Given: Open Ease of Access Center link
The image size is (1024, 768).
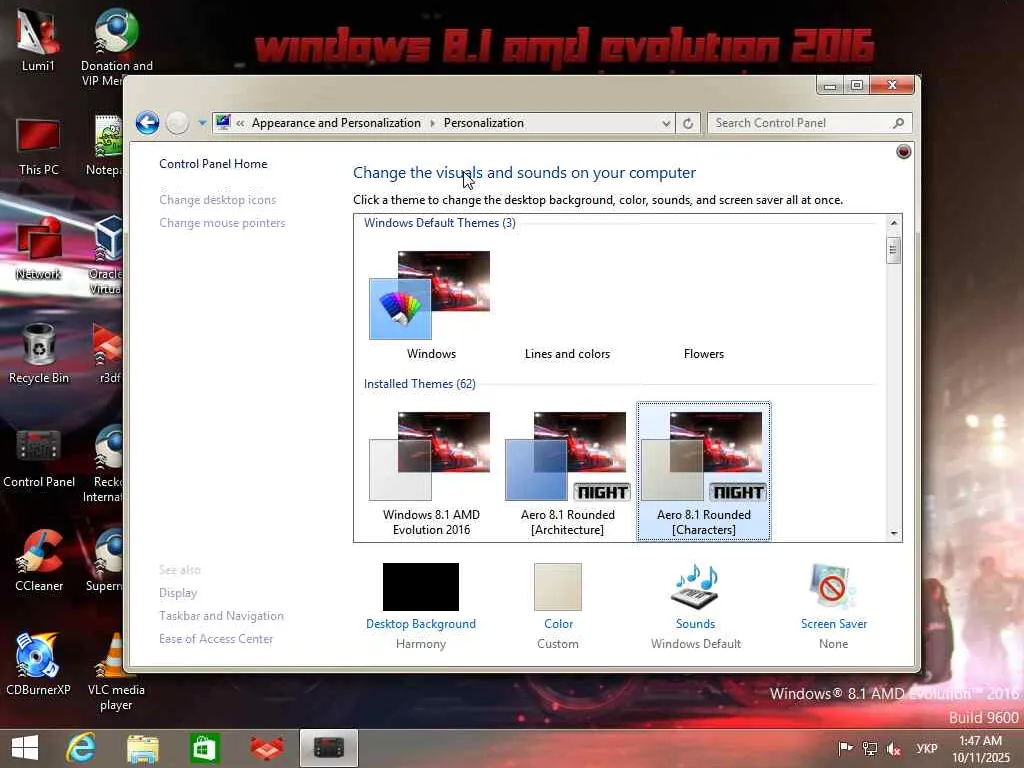Looking at the screenshot, I should tap(216, 639).
